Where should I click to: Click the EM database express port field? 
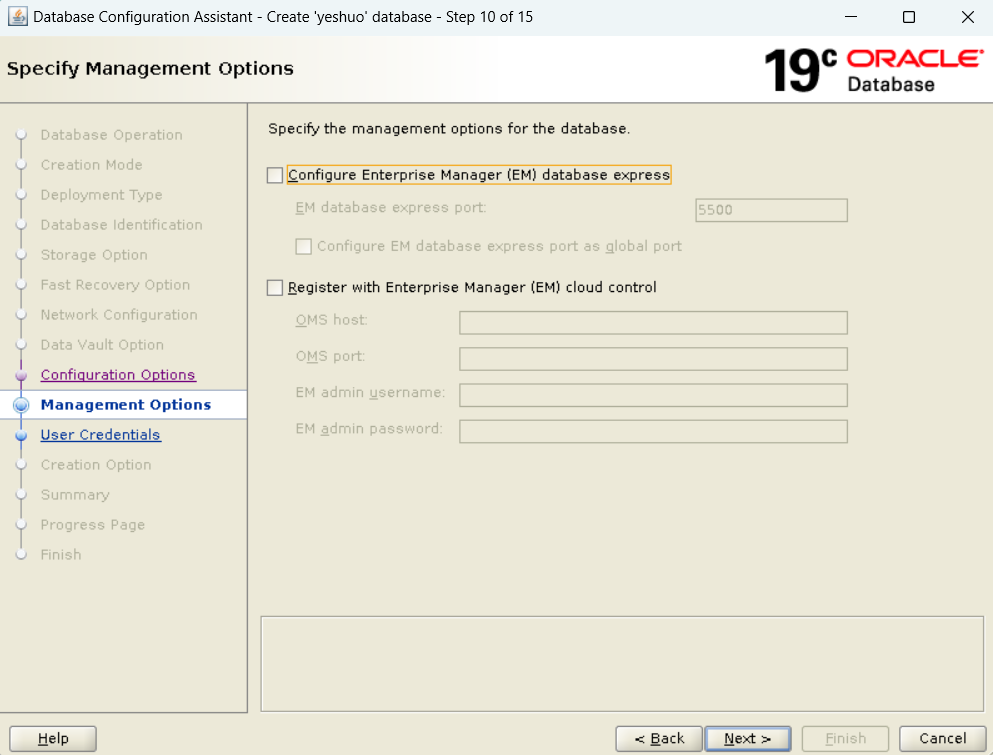[771, 210]
